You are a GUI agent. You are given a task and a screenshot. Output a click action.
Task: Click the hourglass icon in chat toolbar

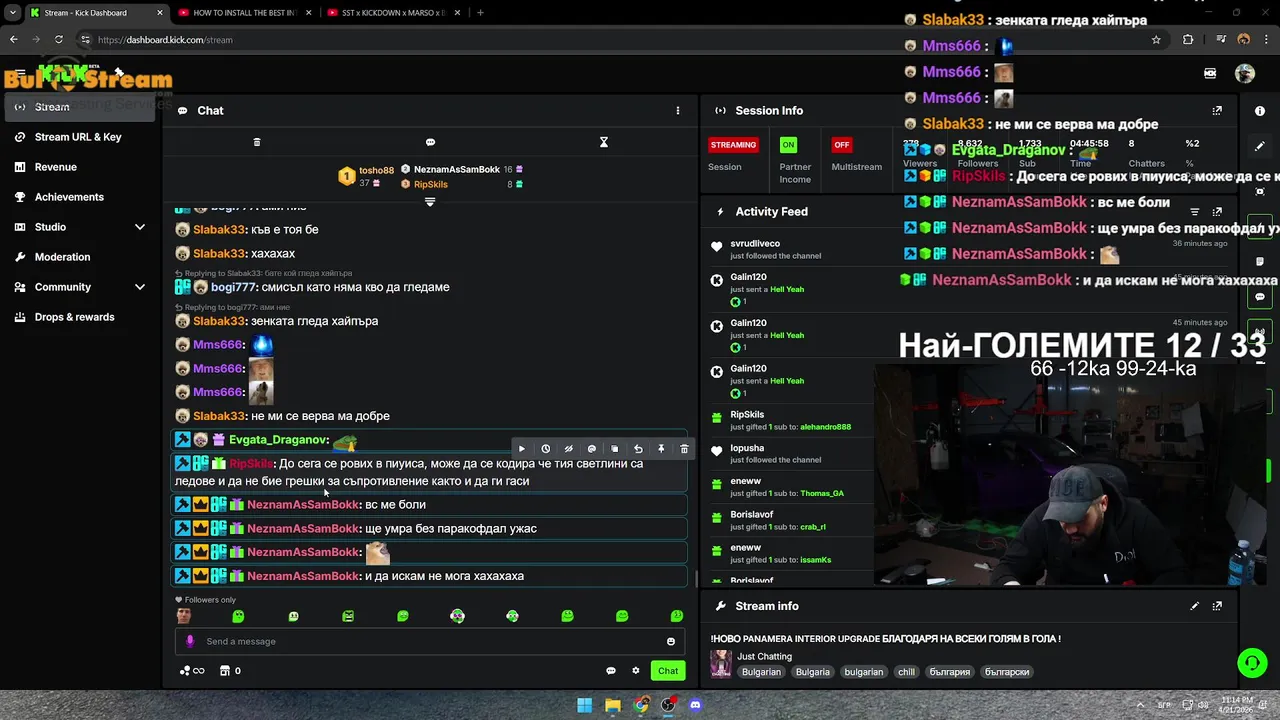(604, 142)
